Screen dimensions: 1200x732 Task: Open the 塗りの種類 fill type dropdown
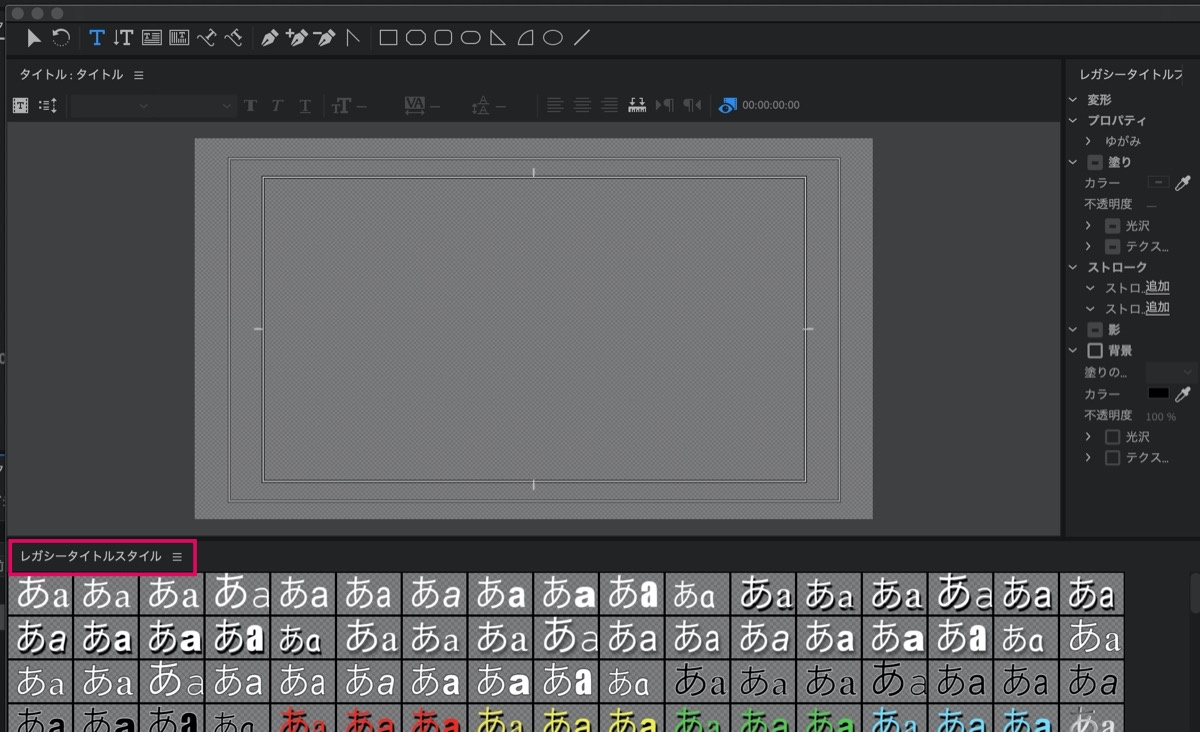click(1171, 372)
